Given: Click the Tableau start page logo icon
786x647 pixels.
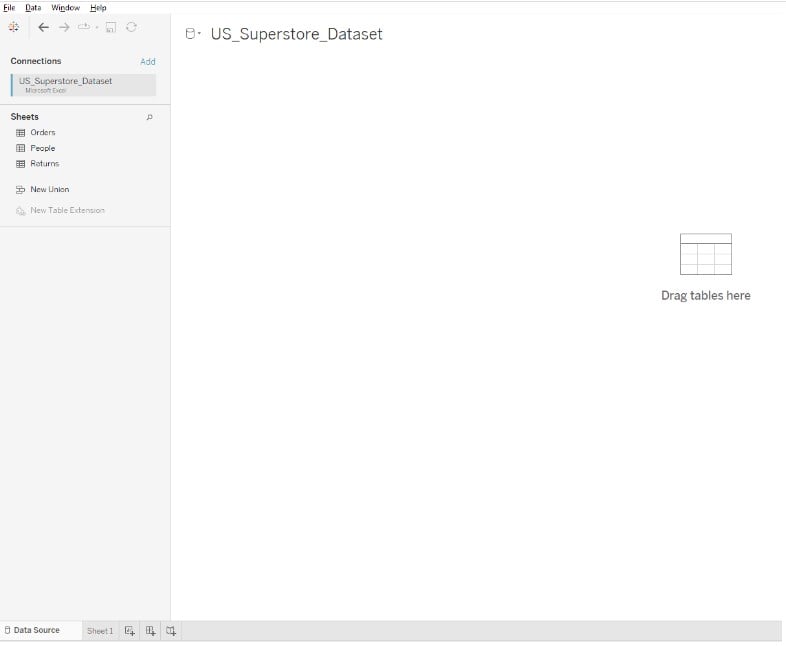Looking at the screenshot, I should click(x=14, y=27).
